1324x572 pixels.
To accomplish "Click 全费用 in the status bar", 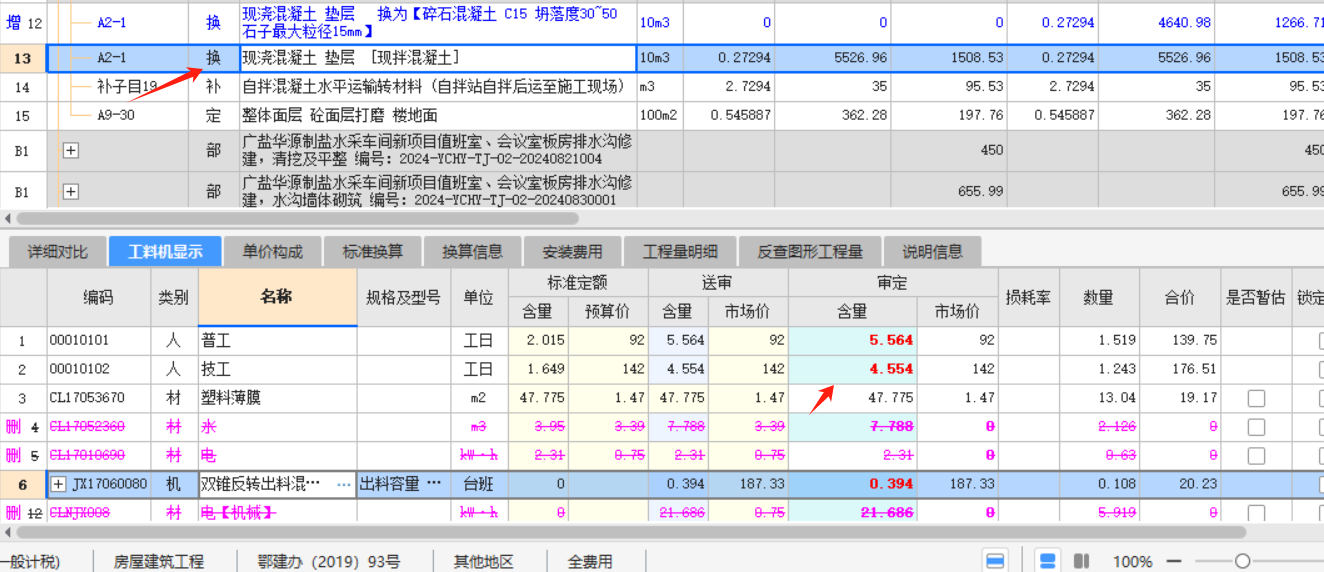I will [590, 561].
